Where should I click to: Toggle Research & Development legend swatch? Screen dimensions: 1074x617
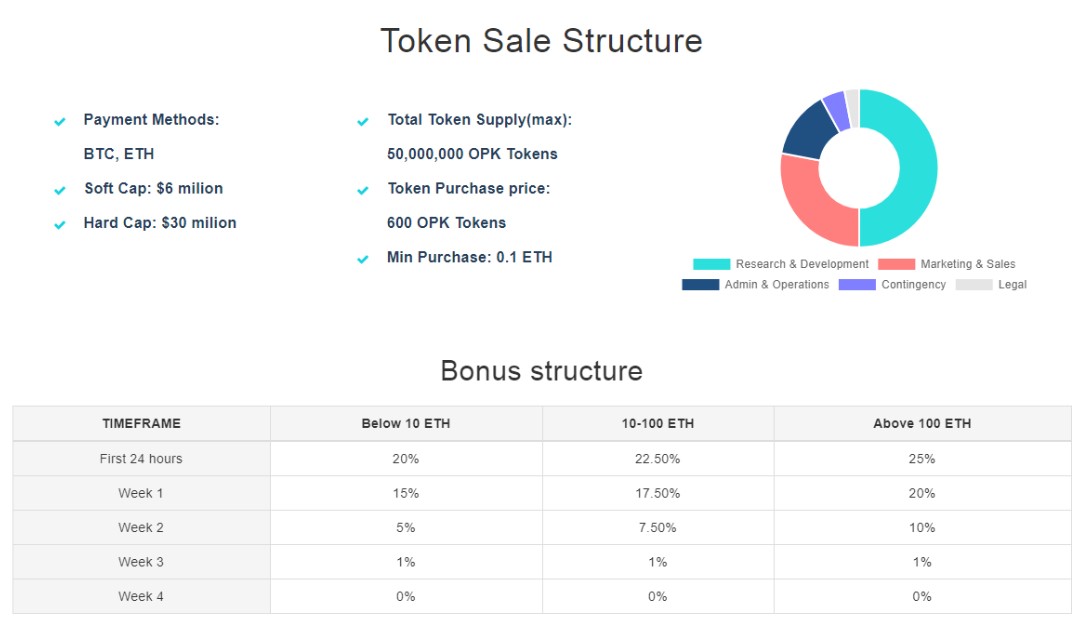coord(711,264)
